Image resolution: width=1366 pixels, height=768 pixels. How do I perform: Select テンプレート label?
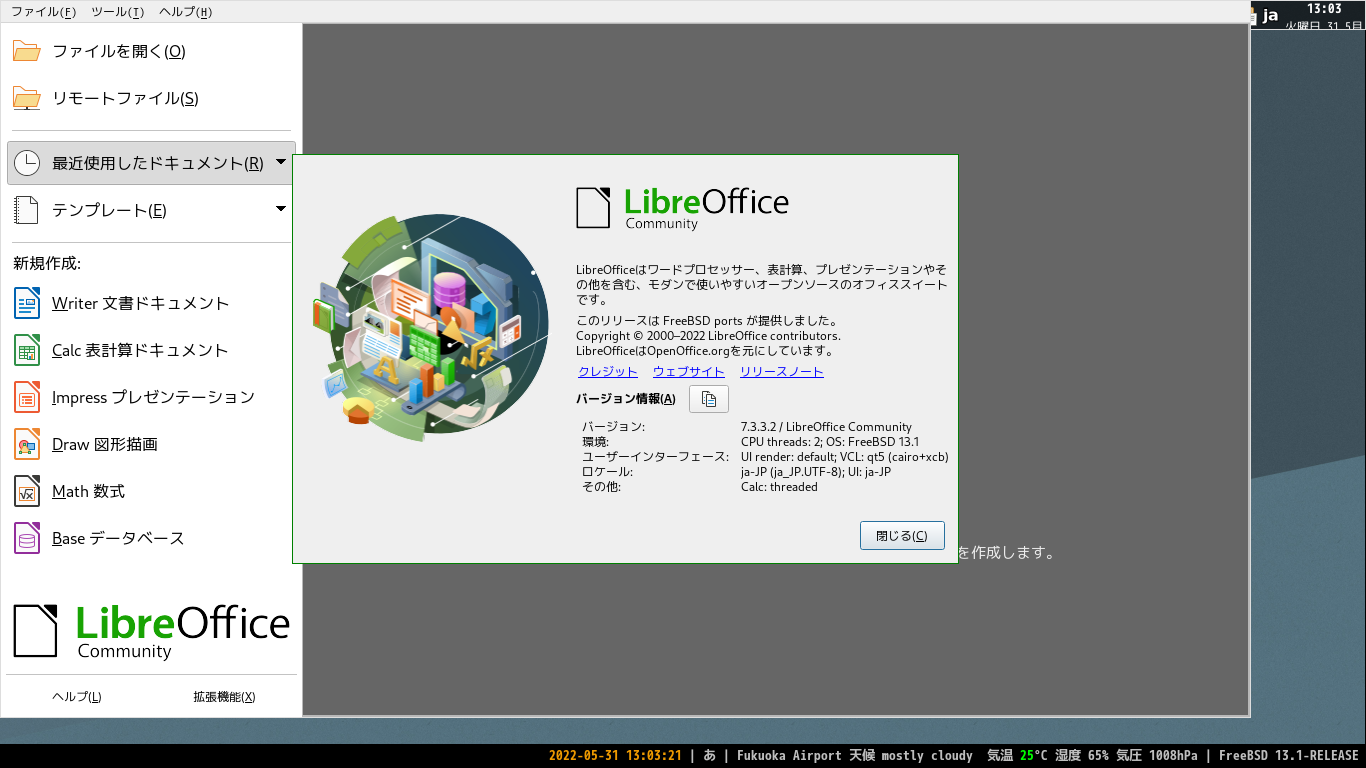click(x=109, y=210)
